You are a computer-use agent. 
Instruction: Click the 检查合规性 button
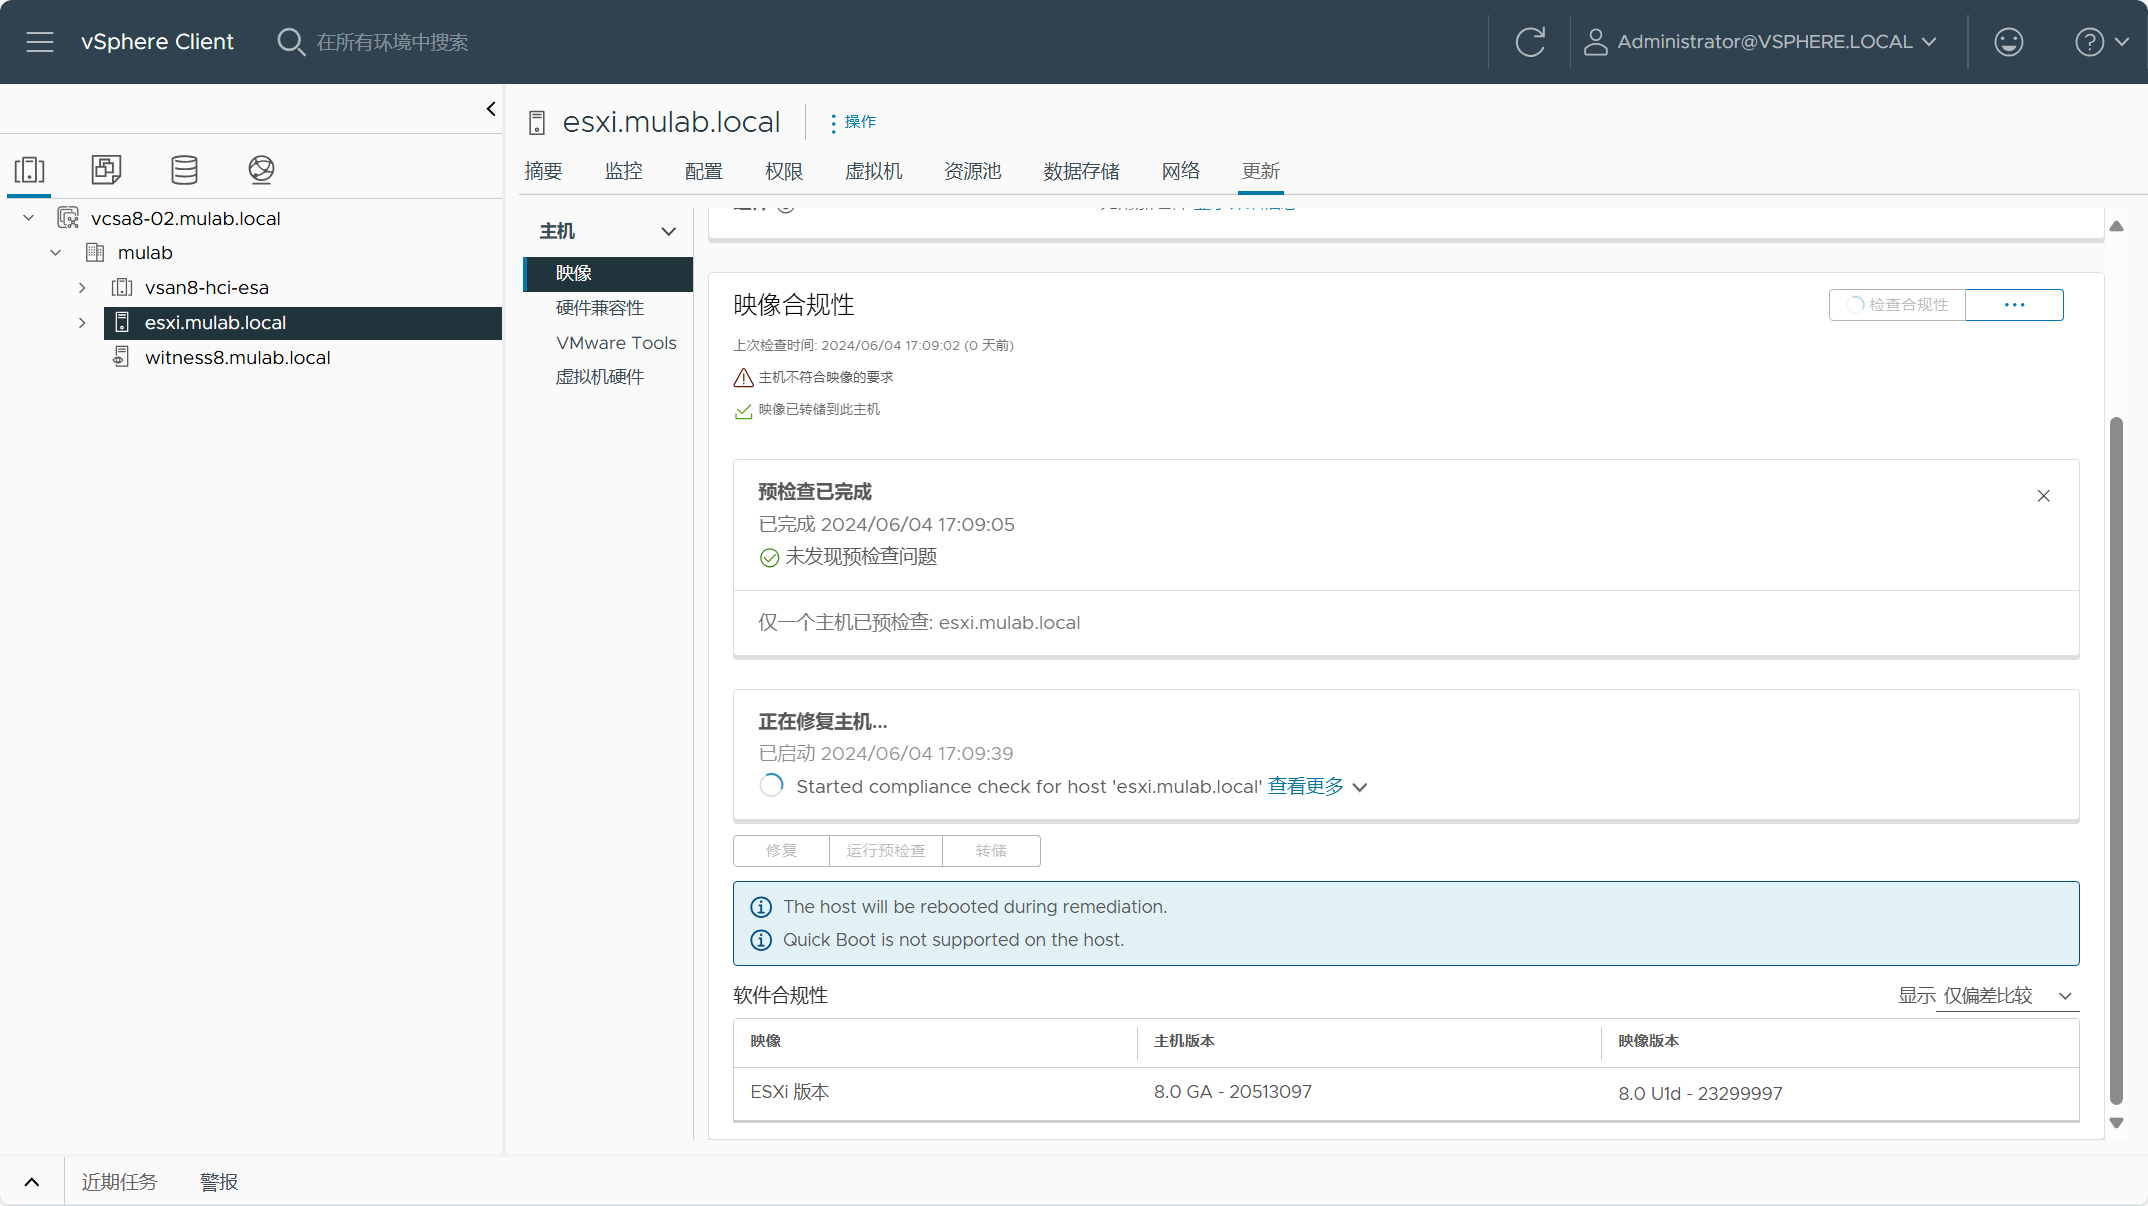[x=1897, y=305]
